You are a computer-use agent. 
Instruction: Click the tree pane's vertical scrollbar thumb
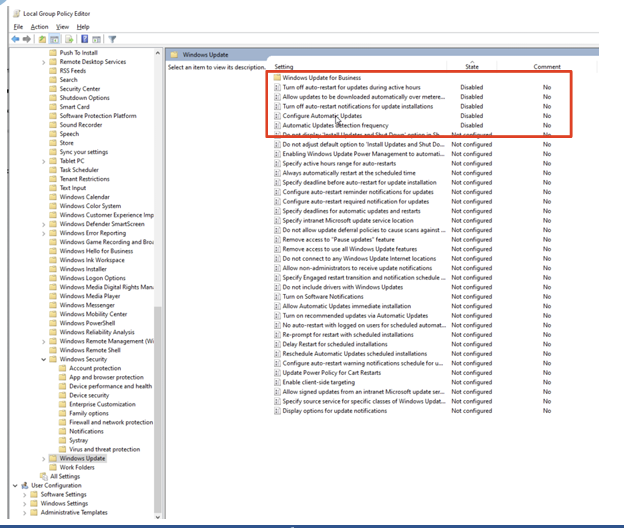click(158, 409)
